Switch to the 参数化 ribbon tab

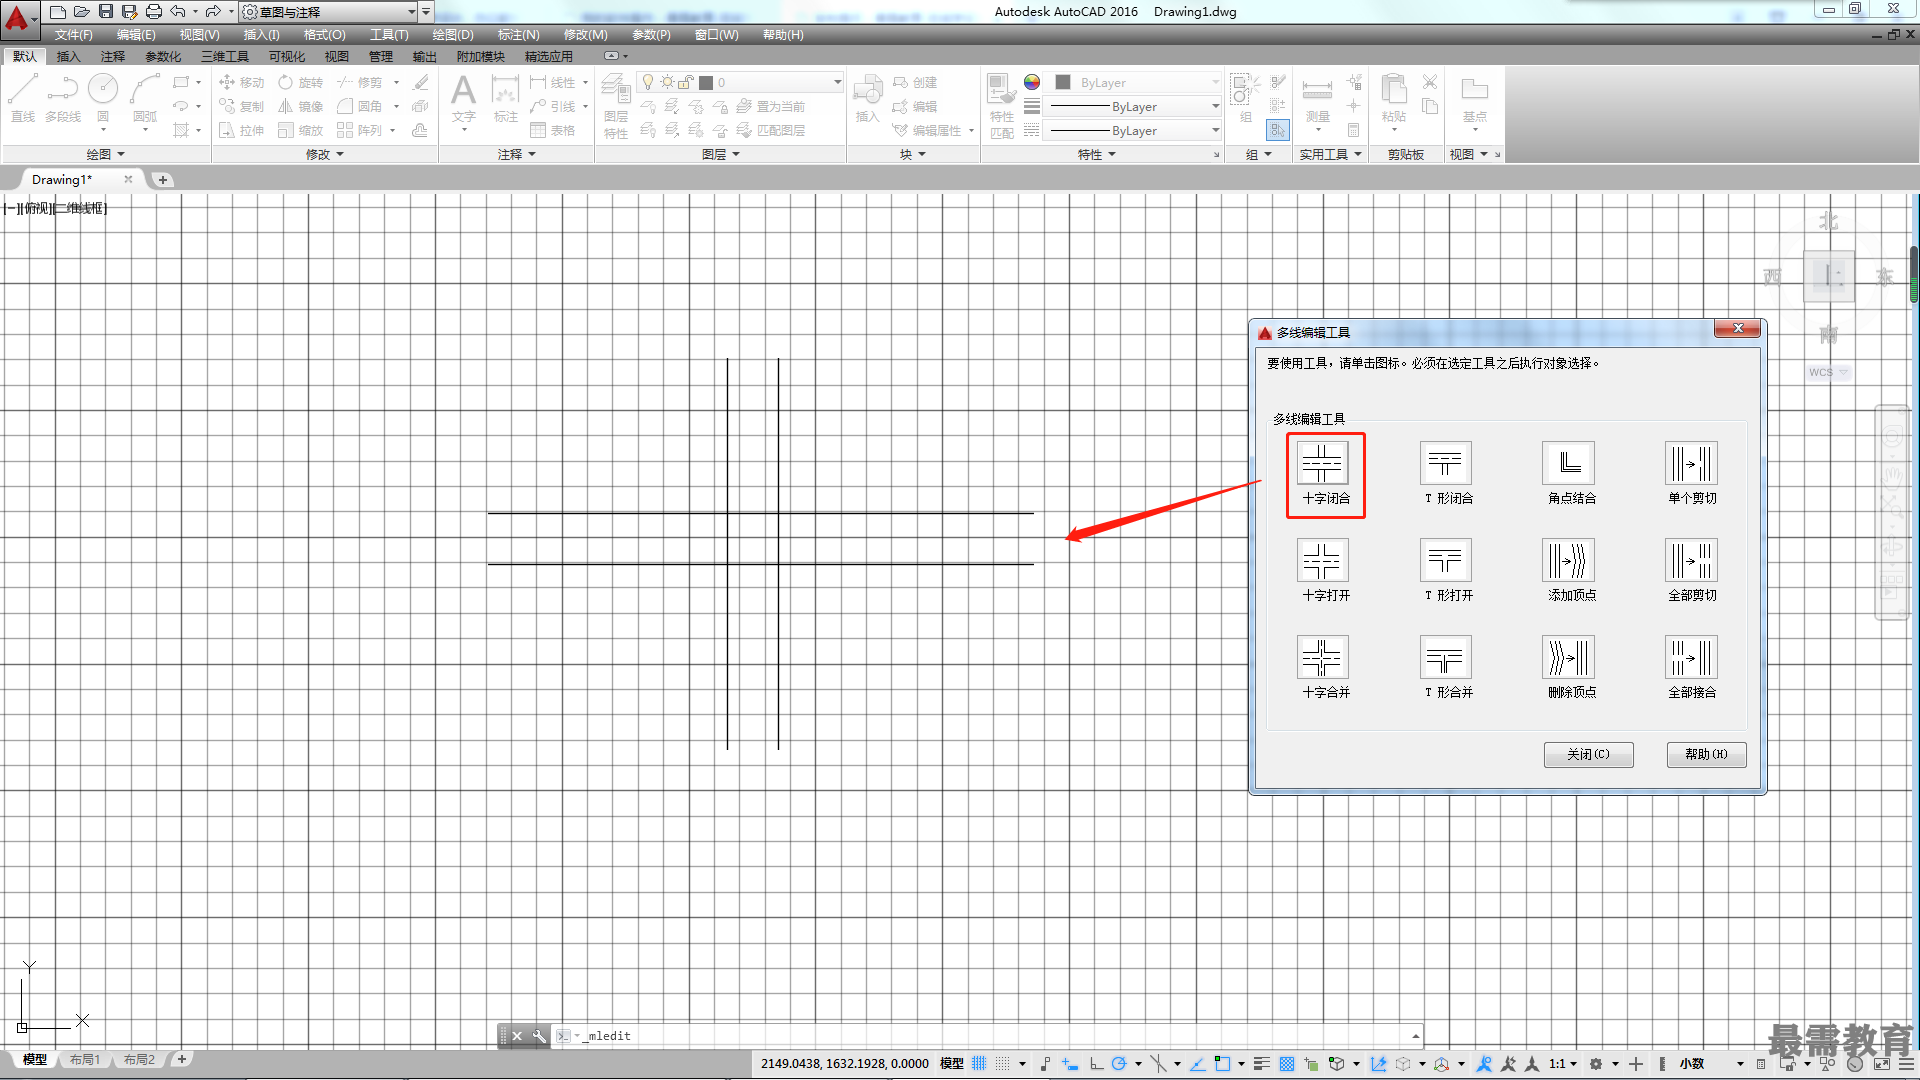pyautogui.click(x=163, y=57)
